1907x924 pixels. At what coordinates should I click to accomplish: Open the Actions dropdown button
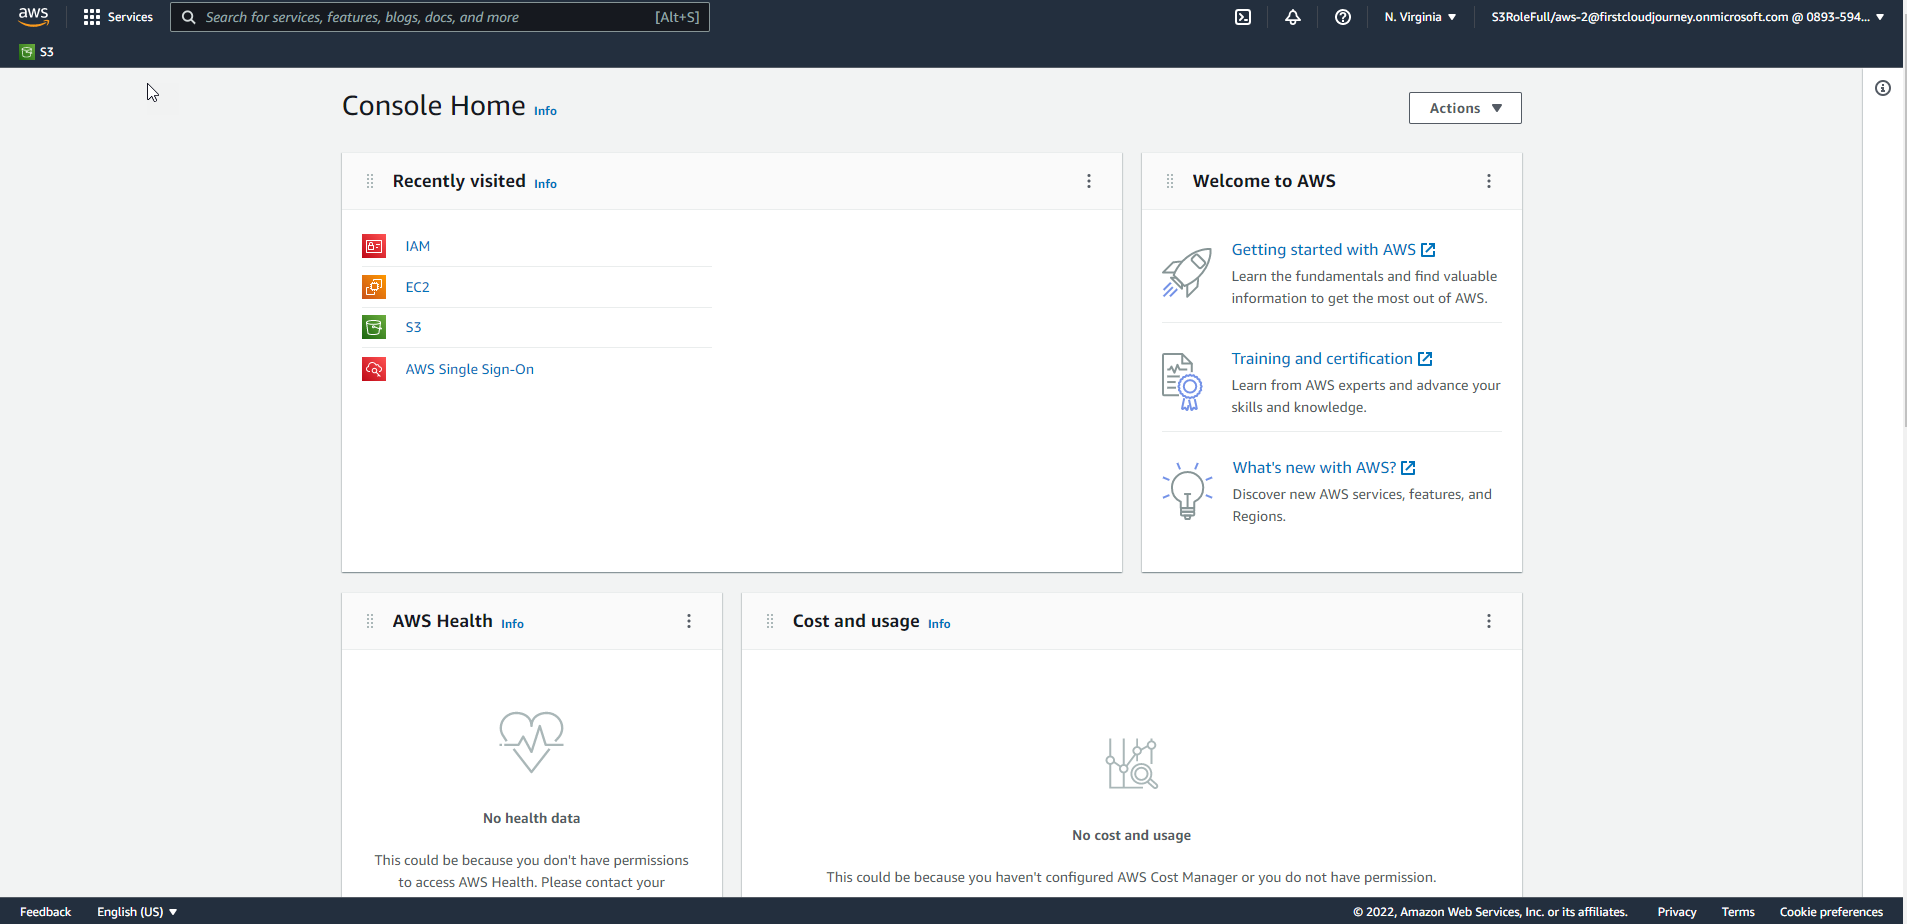(1465, 108)
